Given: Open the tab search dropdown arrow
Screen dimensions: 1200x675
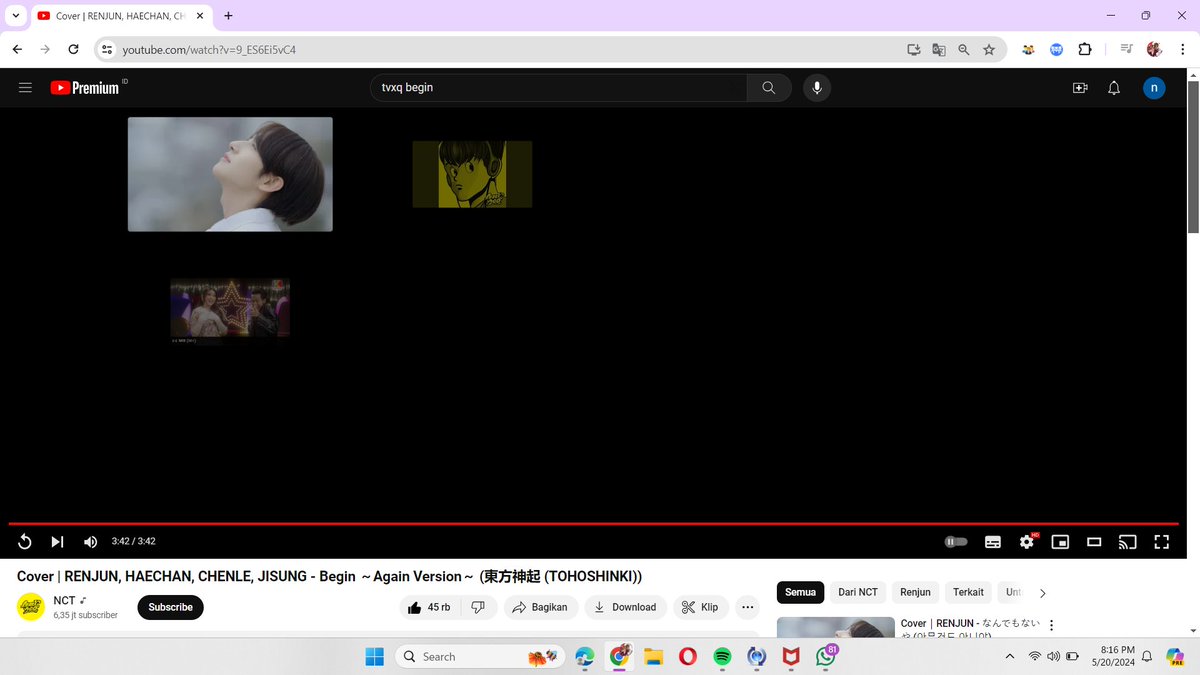Looking at the screenshot, I should click(16, 16).
